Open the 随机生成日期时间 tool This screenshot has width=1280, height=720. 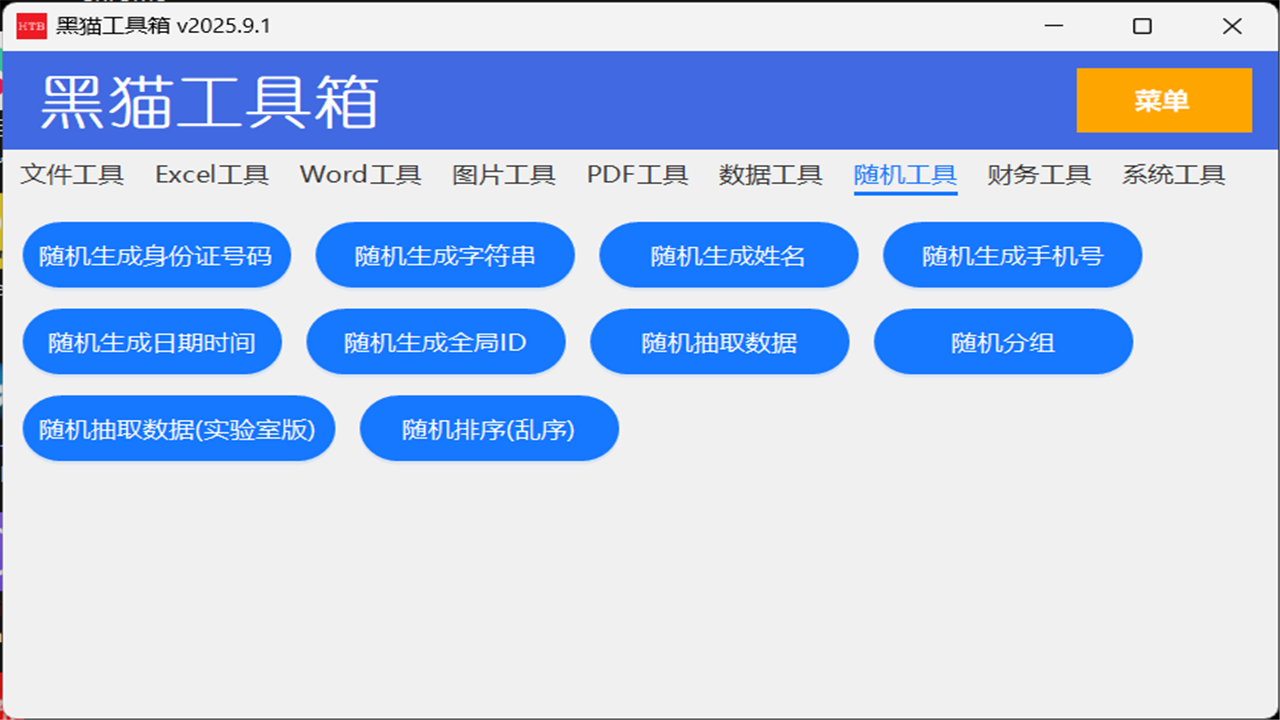152,341
